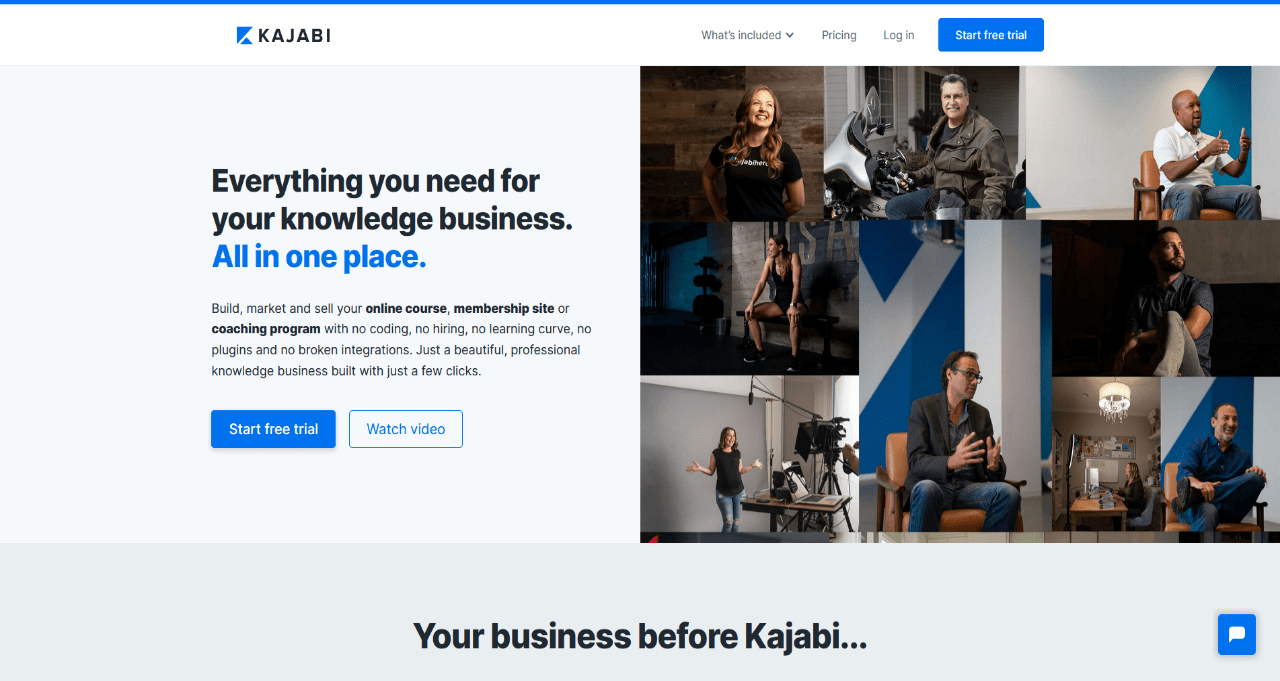Open the Log in link
The image size is (1280, 681).
coord(898,35)
